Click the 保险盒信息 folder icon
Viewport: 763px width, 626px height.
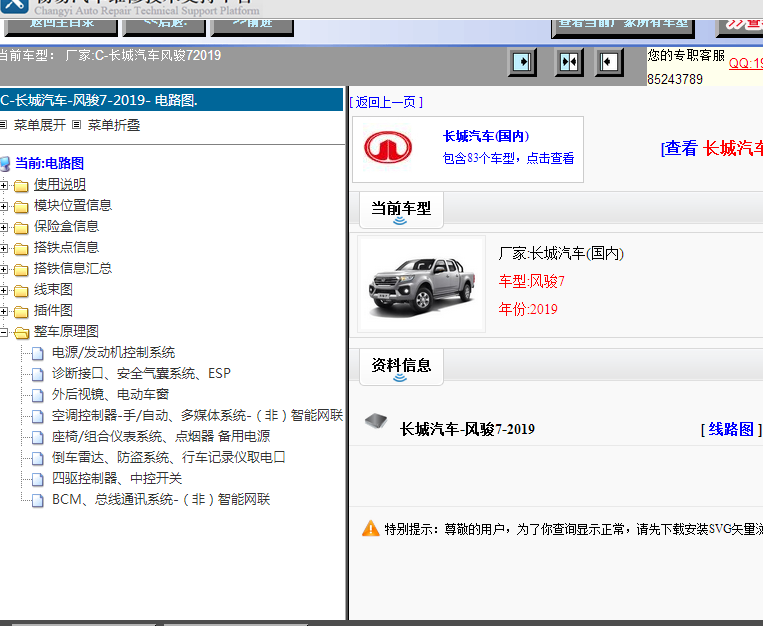point(21,227)
